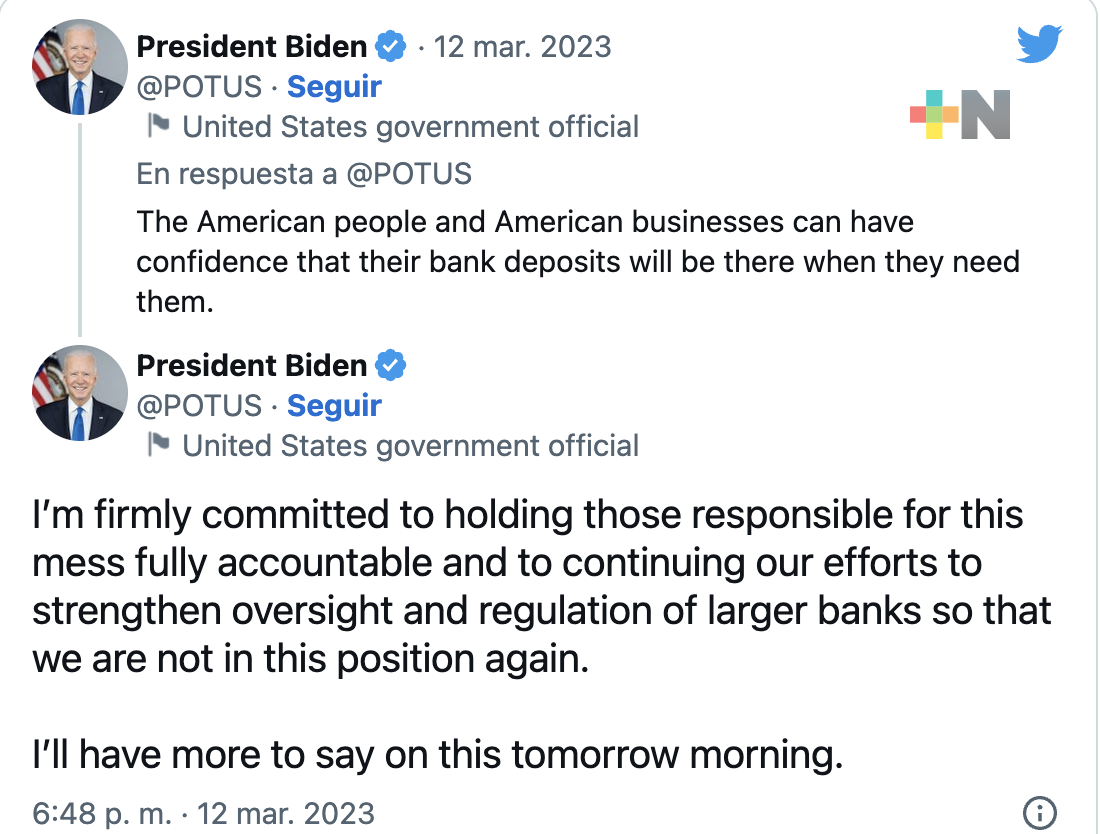Screen dimensions: 1100x834
Task: Click the United States government official label
Action: [x=410, y=126]
